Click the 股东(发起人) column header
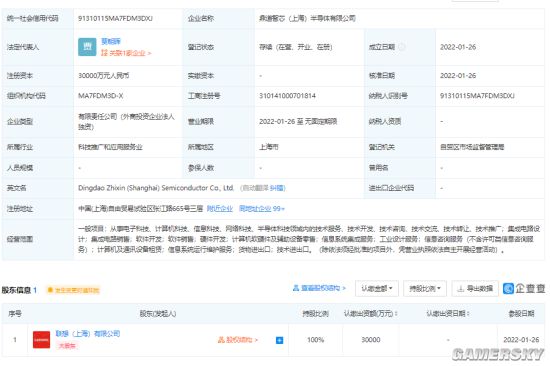Screen dimensions: 550x366 coord(158,313)
